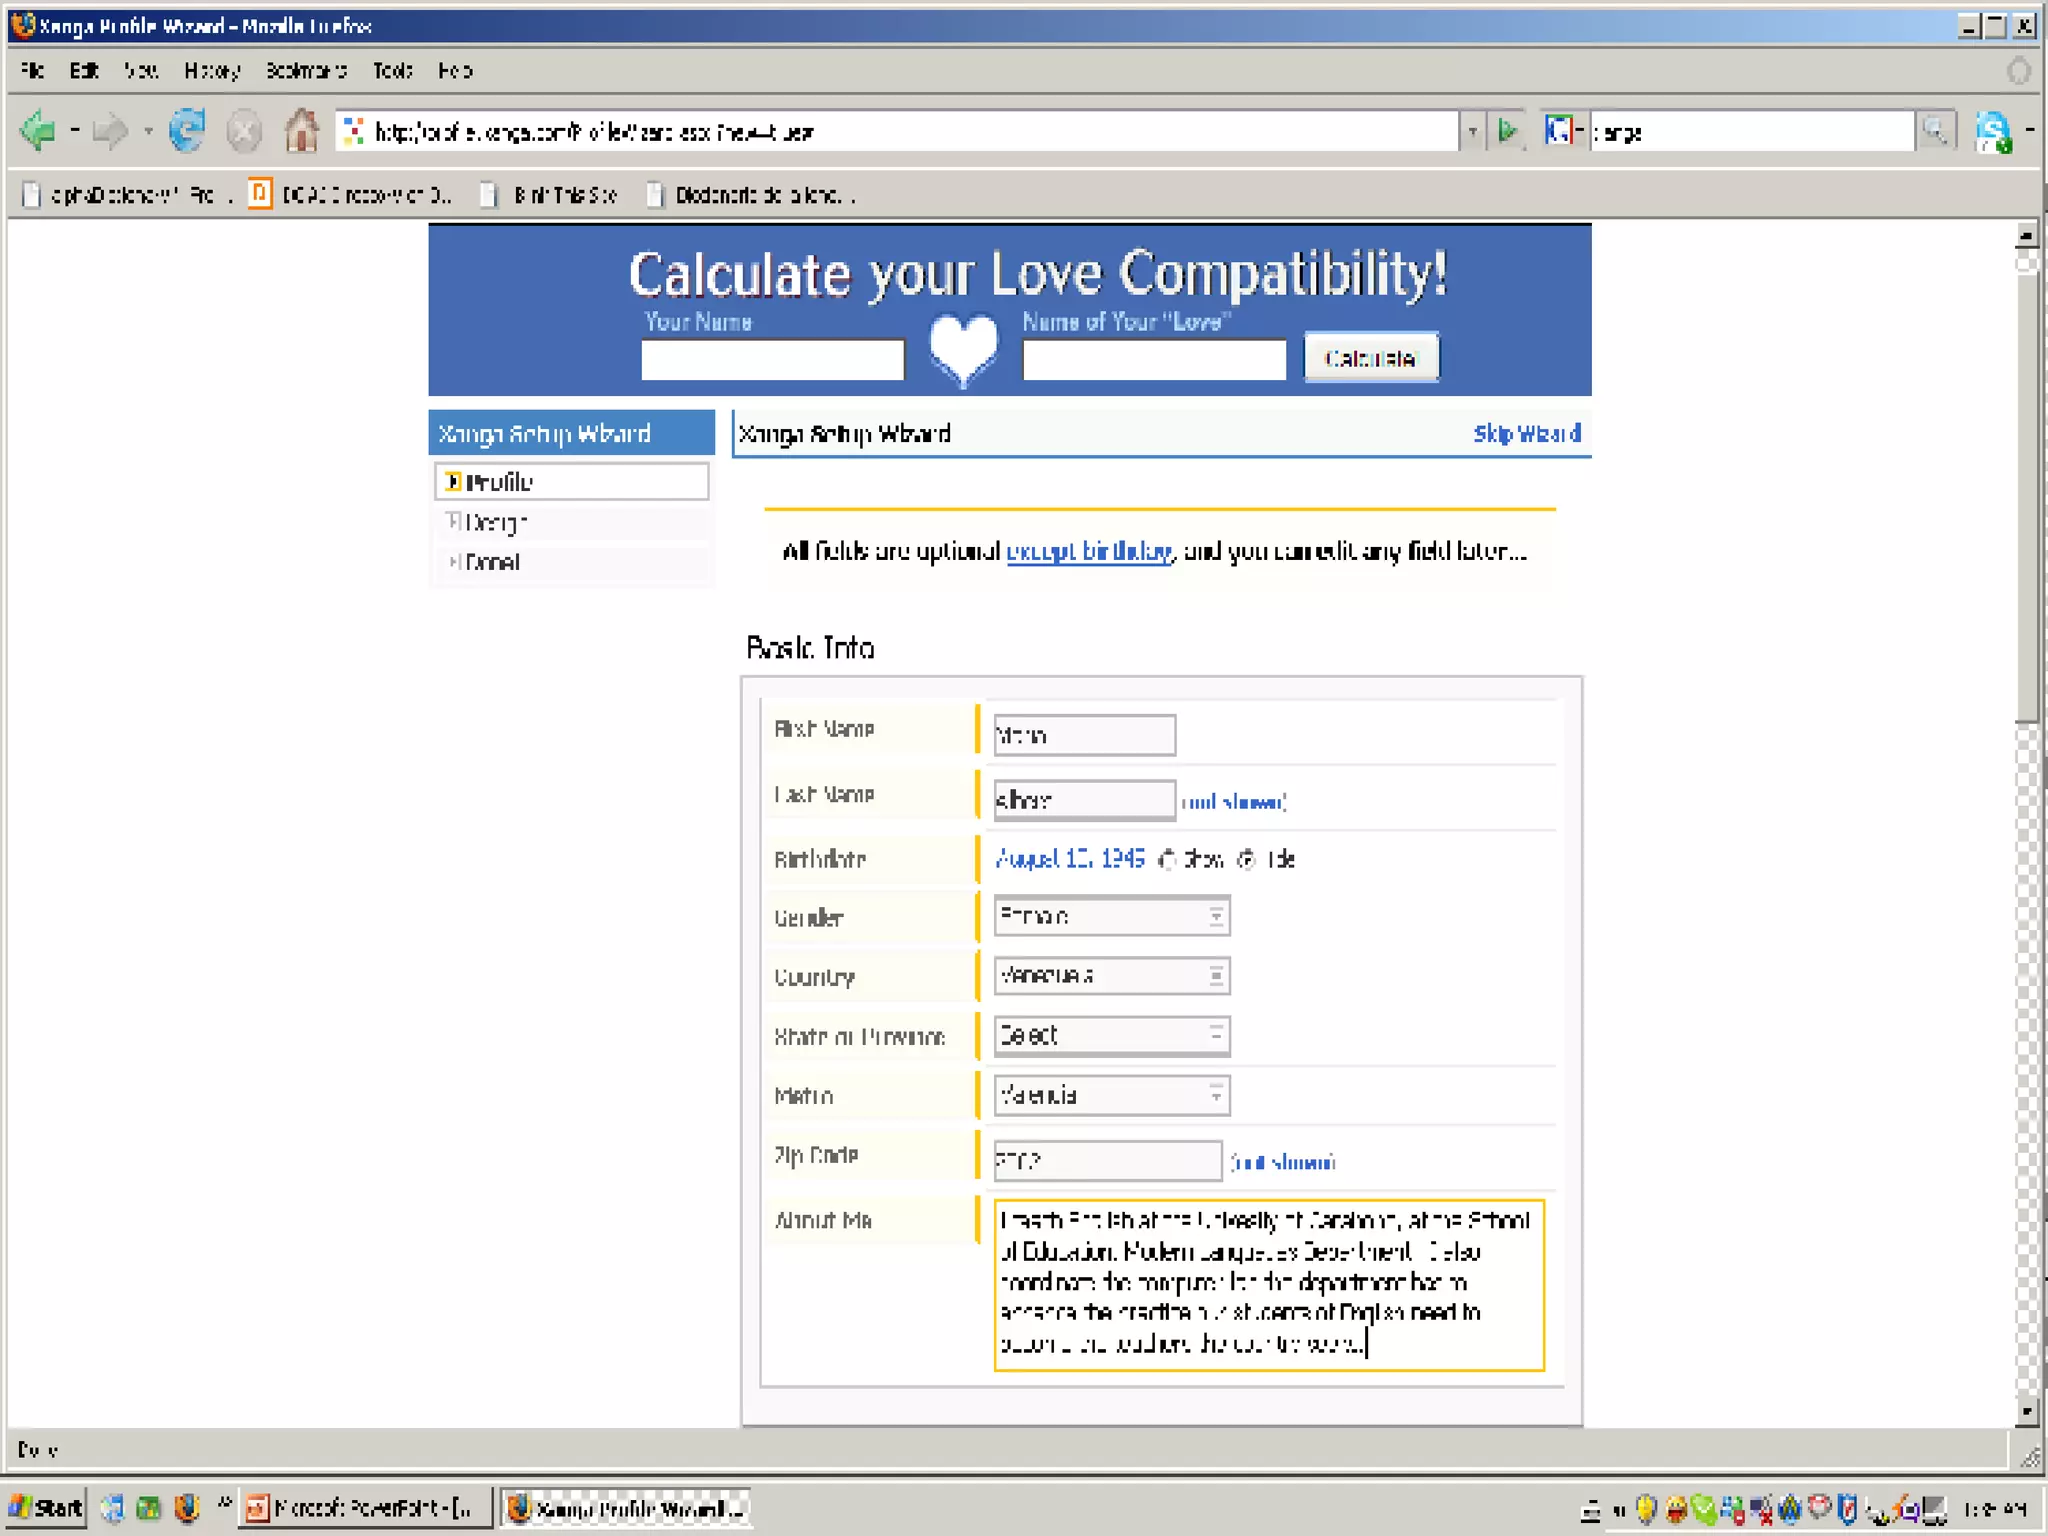2048x1536 pixels.
Task: Click the Skype toolbar icon
Action: (1993, 131)
